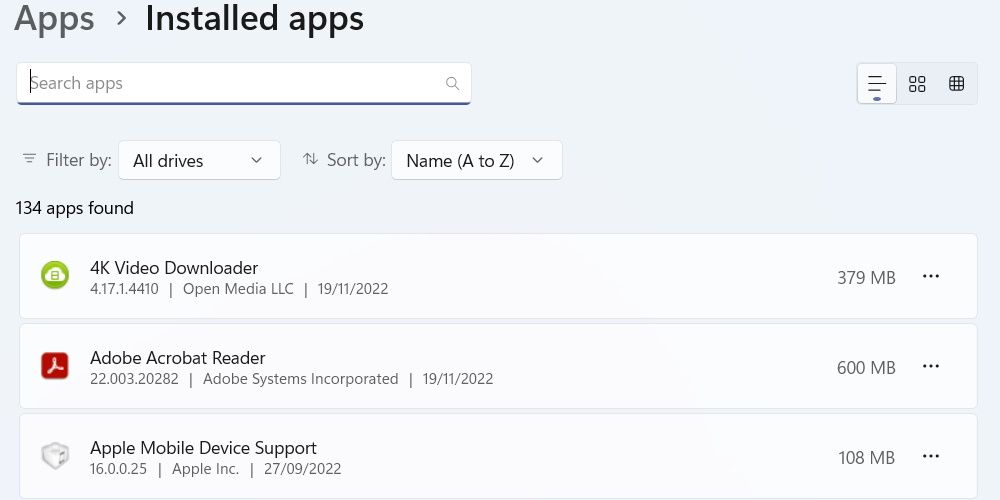Go back to Apps breadcrumb

(x=55, y=18)
